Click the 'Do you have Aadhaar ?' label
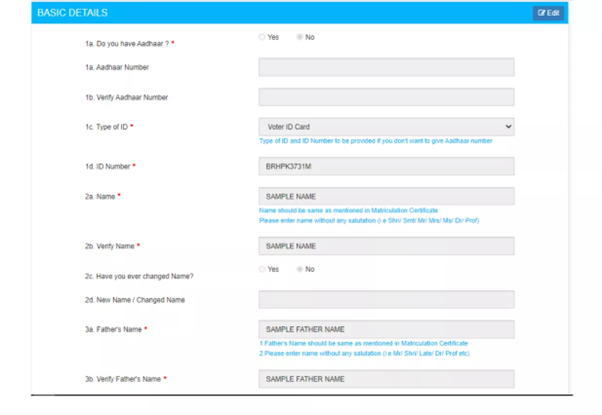 128,44
